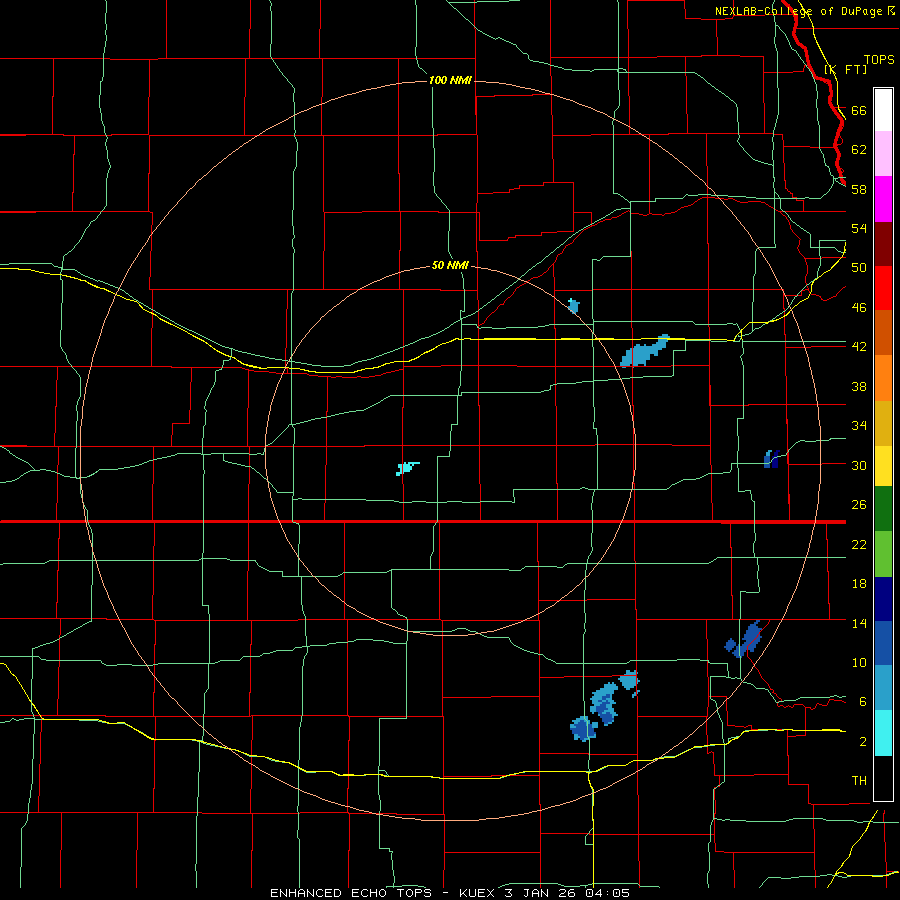This screenshot has width=900, height=900.
Task: Click the white swatch in the tops legend
Action: (x=883, y=110)
